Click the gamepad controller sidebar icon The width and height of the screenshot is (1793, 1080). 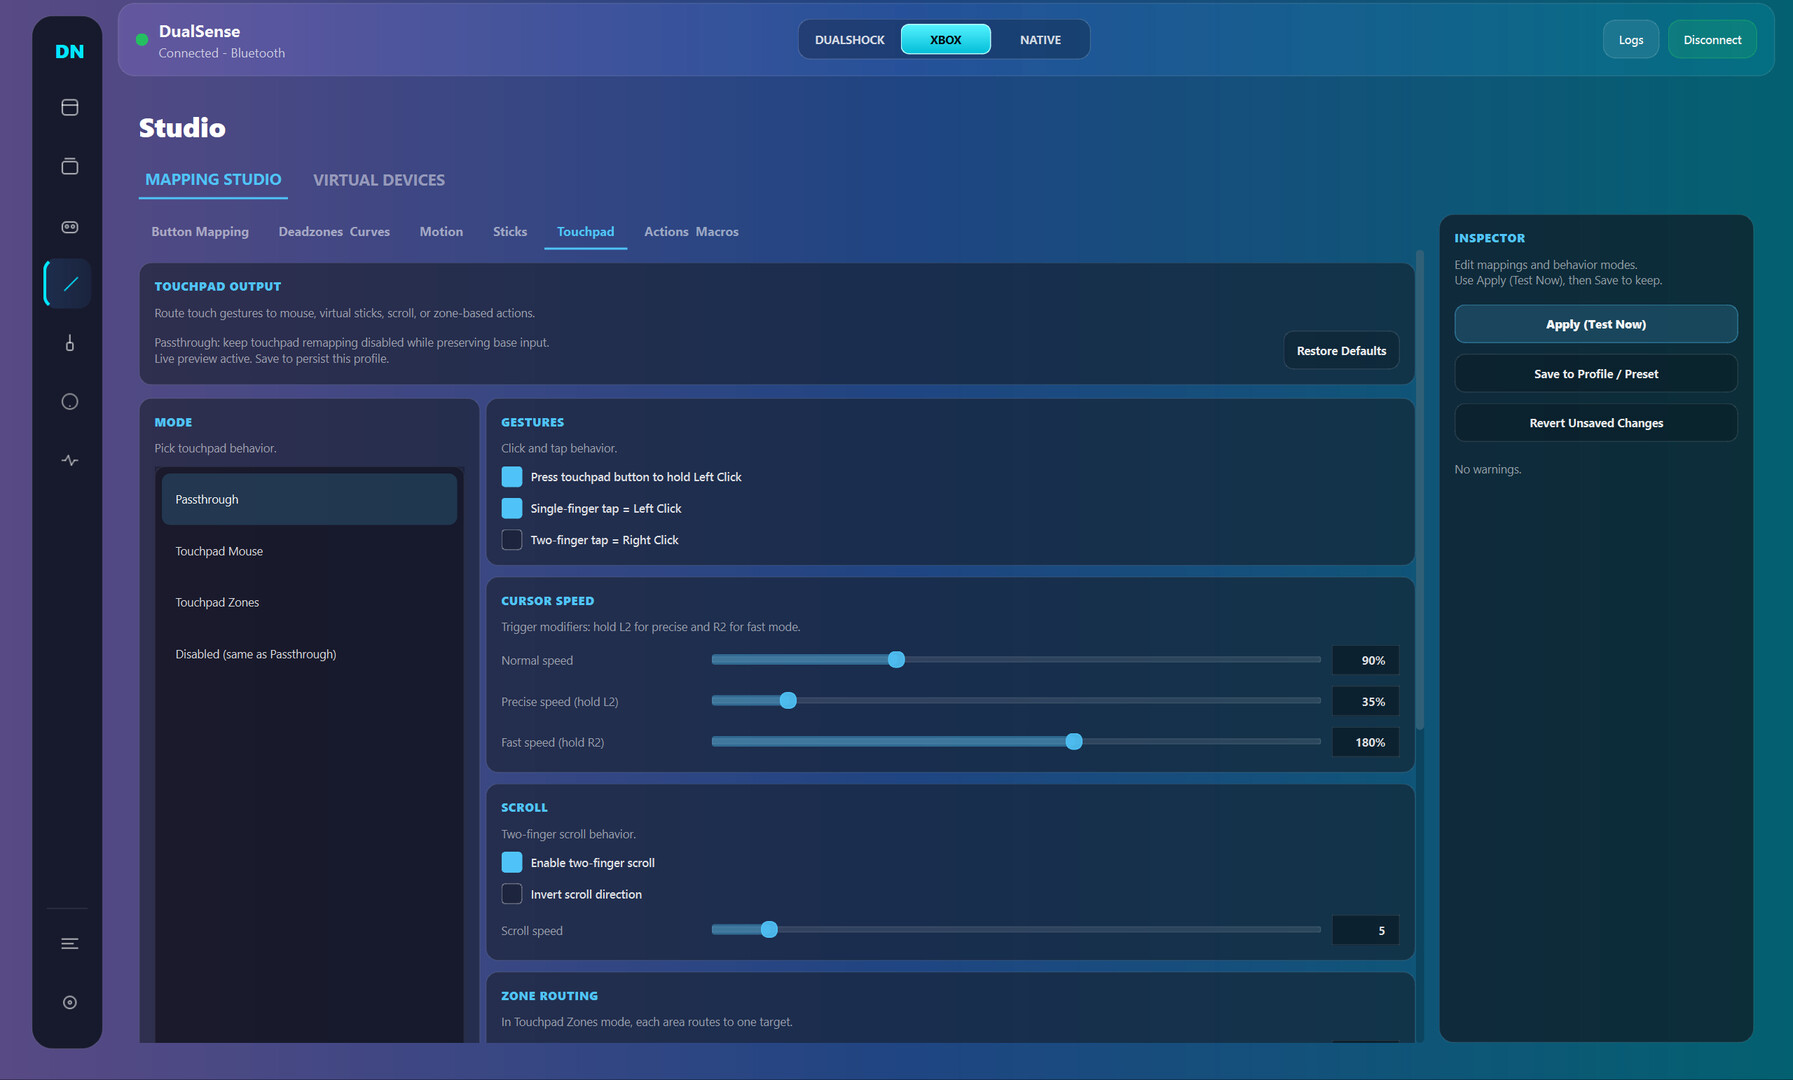[x=69, y=227]
